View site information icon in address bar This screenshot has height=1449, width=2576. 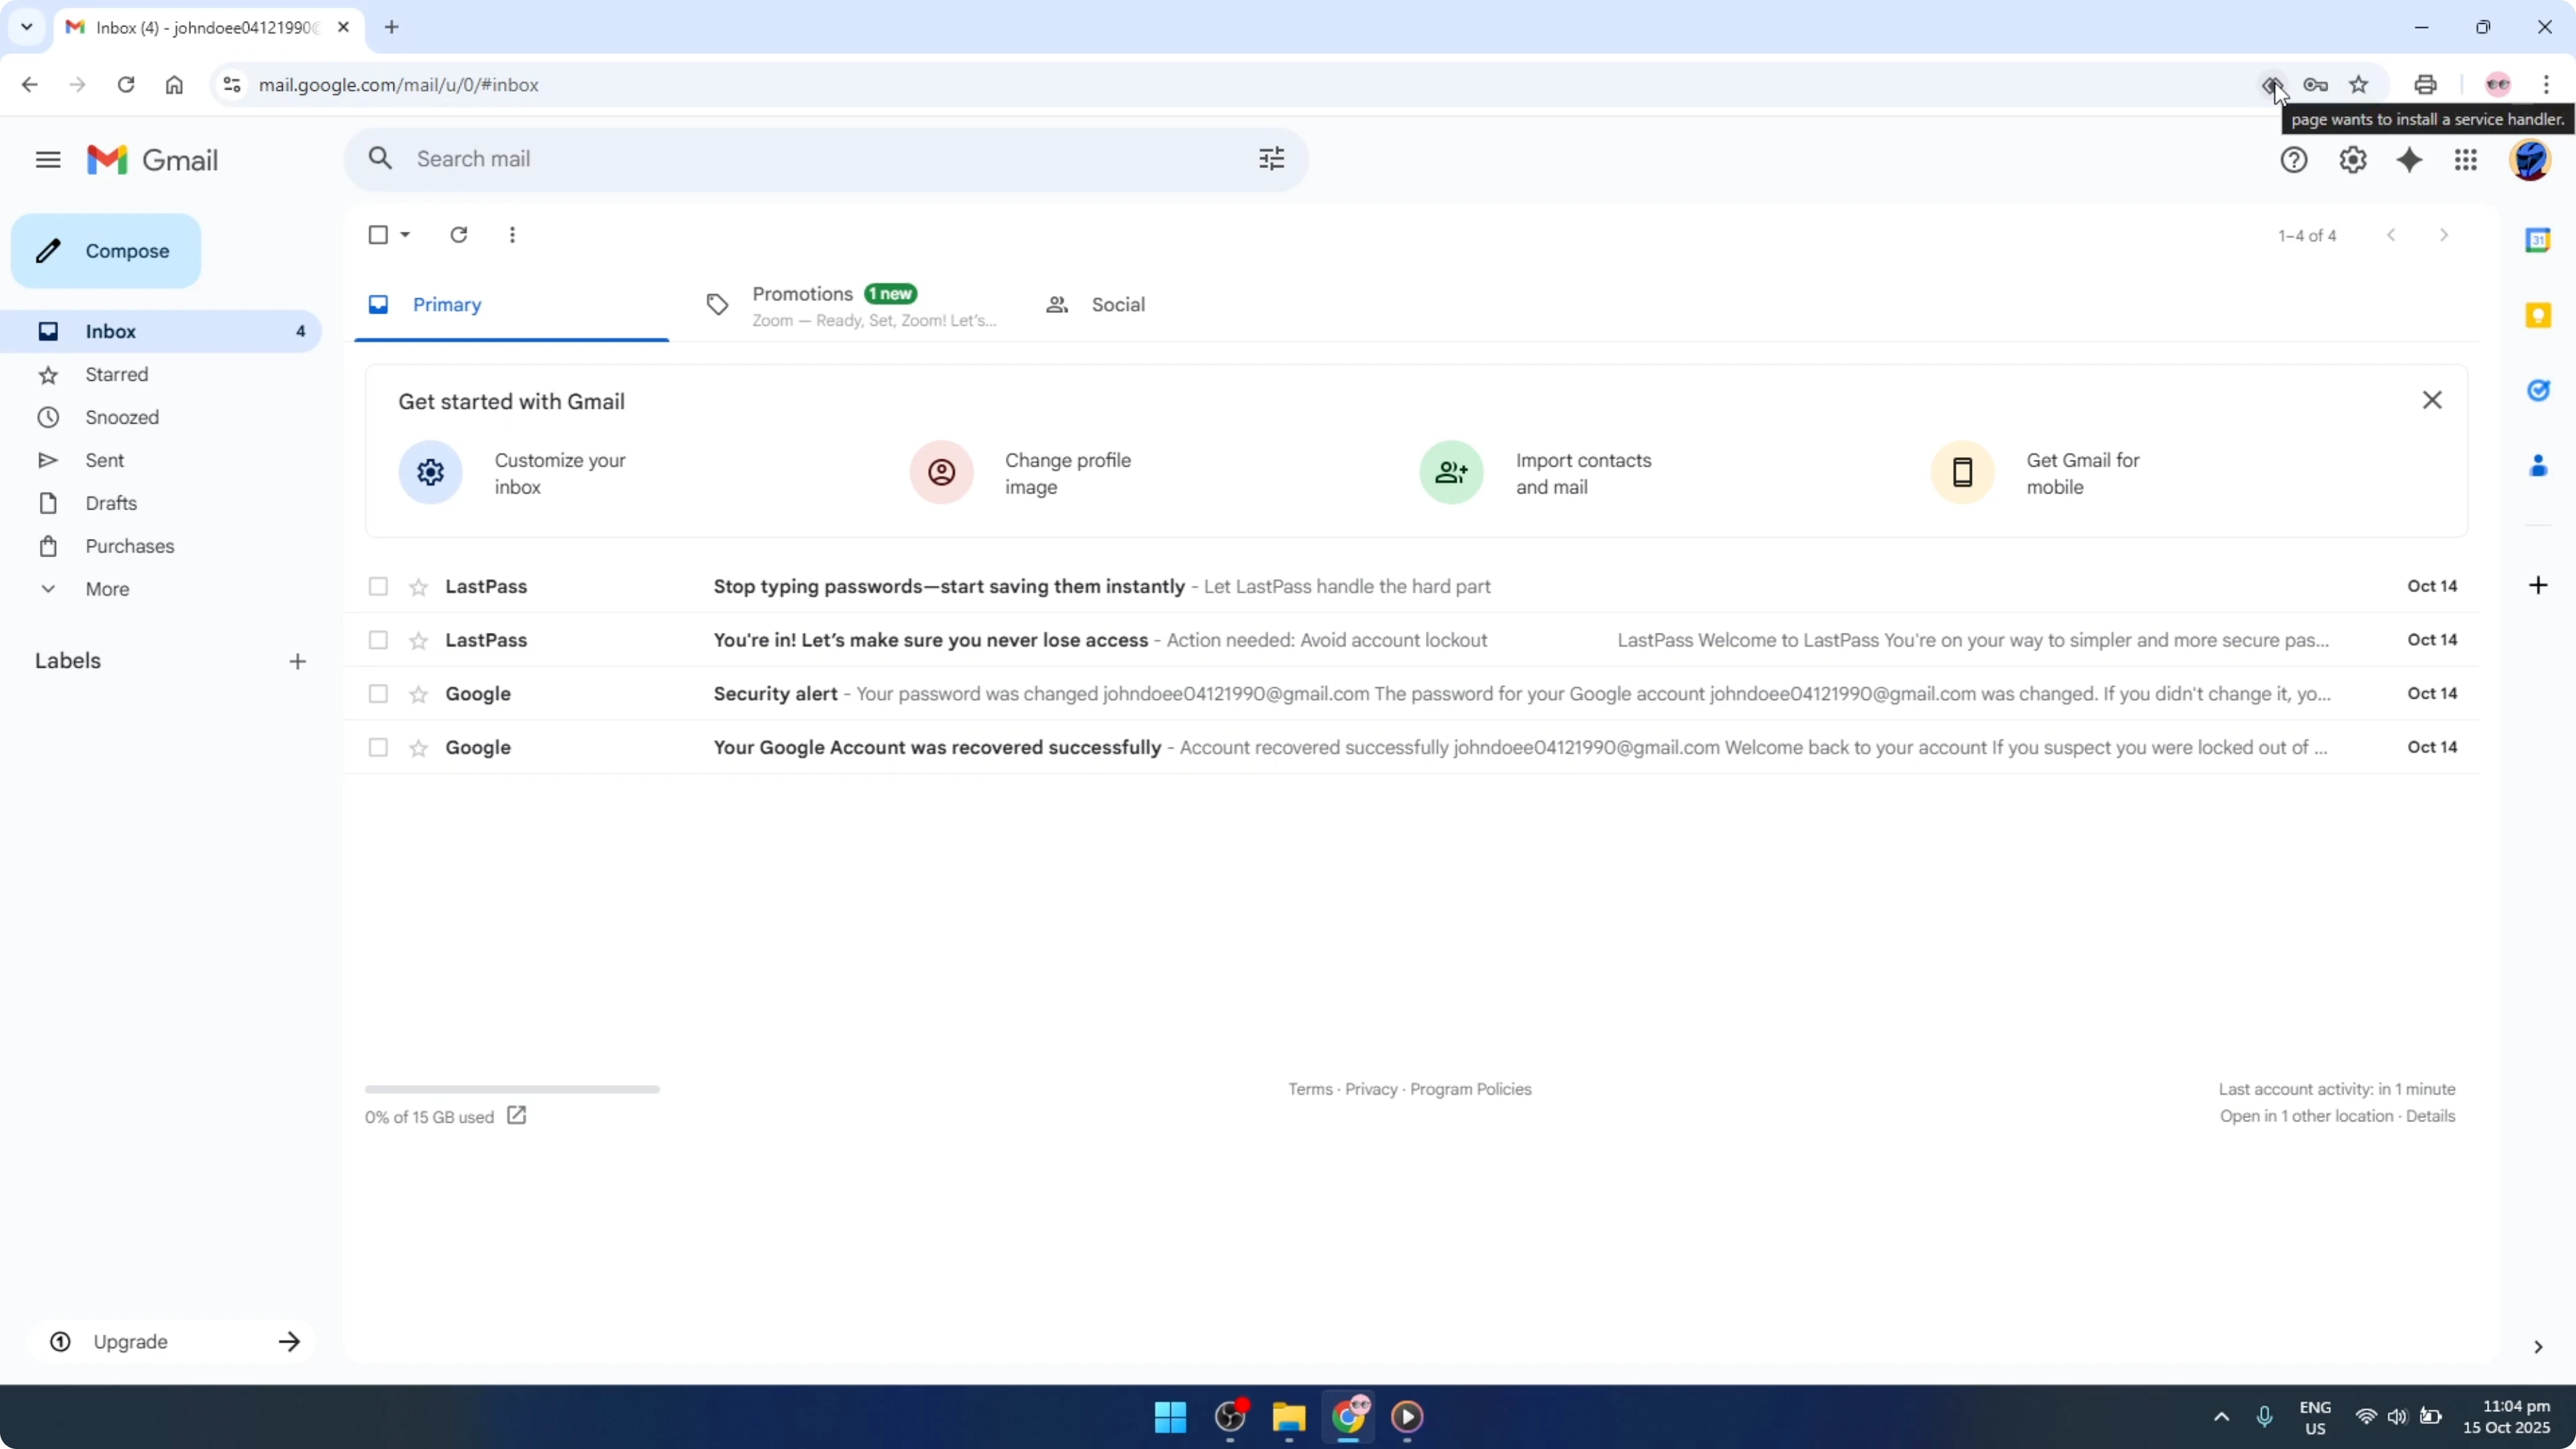(x=232, y=85)
